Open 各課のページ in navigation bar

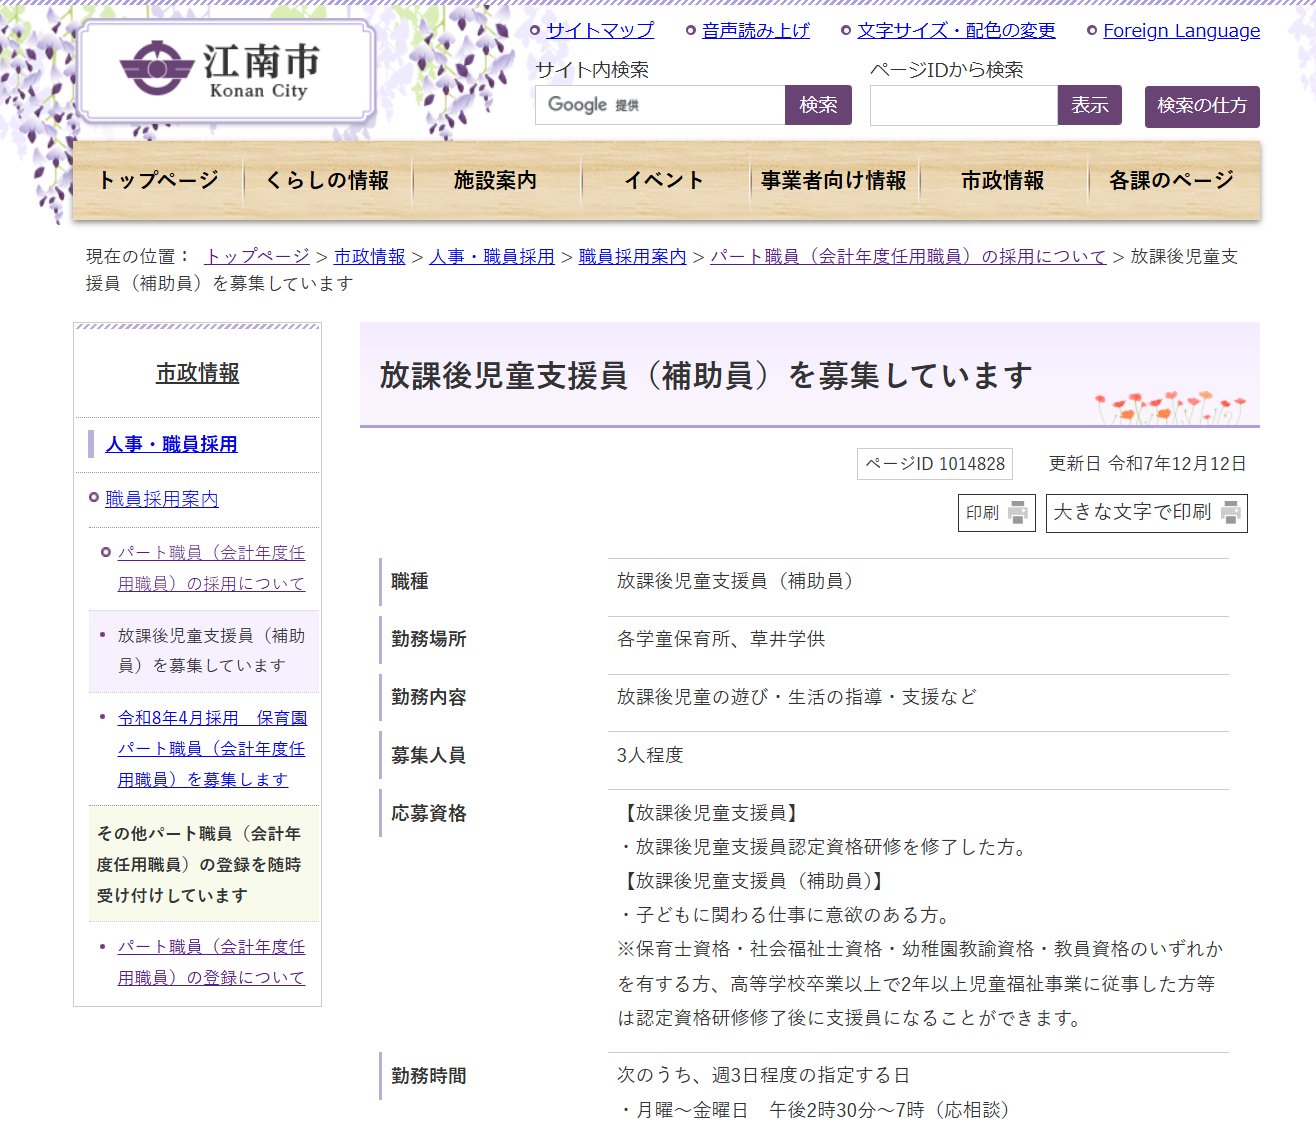point(1171,180)
